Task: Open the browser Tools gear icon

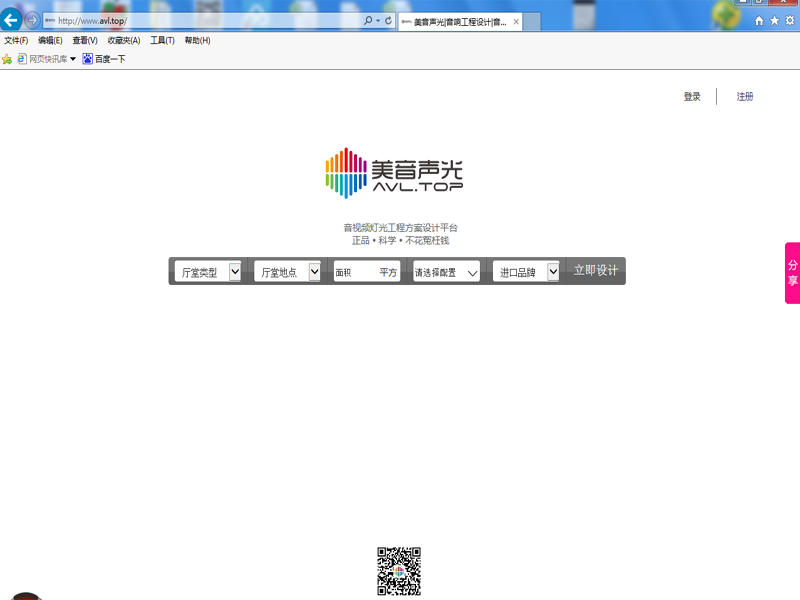Action: pyautogui.click(x=790, y=20)
